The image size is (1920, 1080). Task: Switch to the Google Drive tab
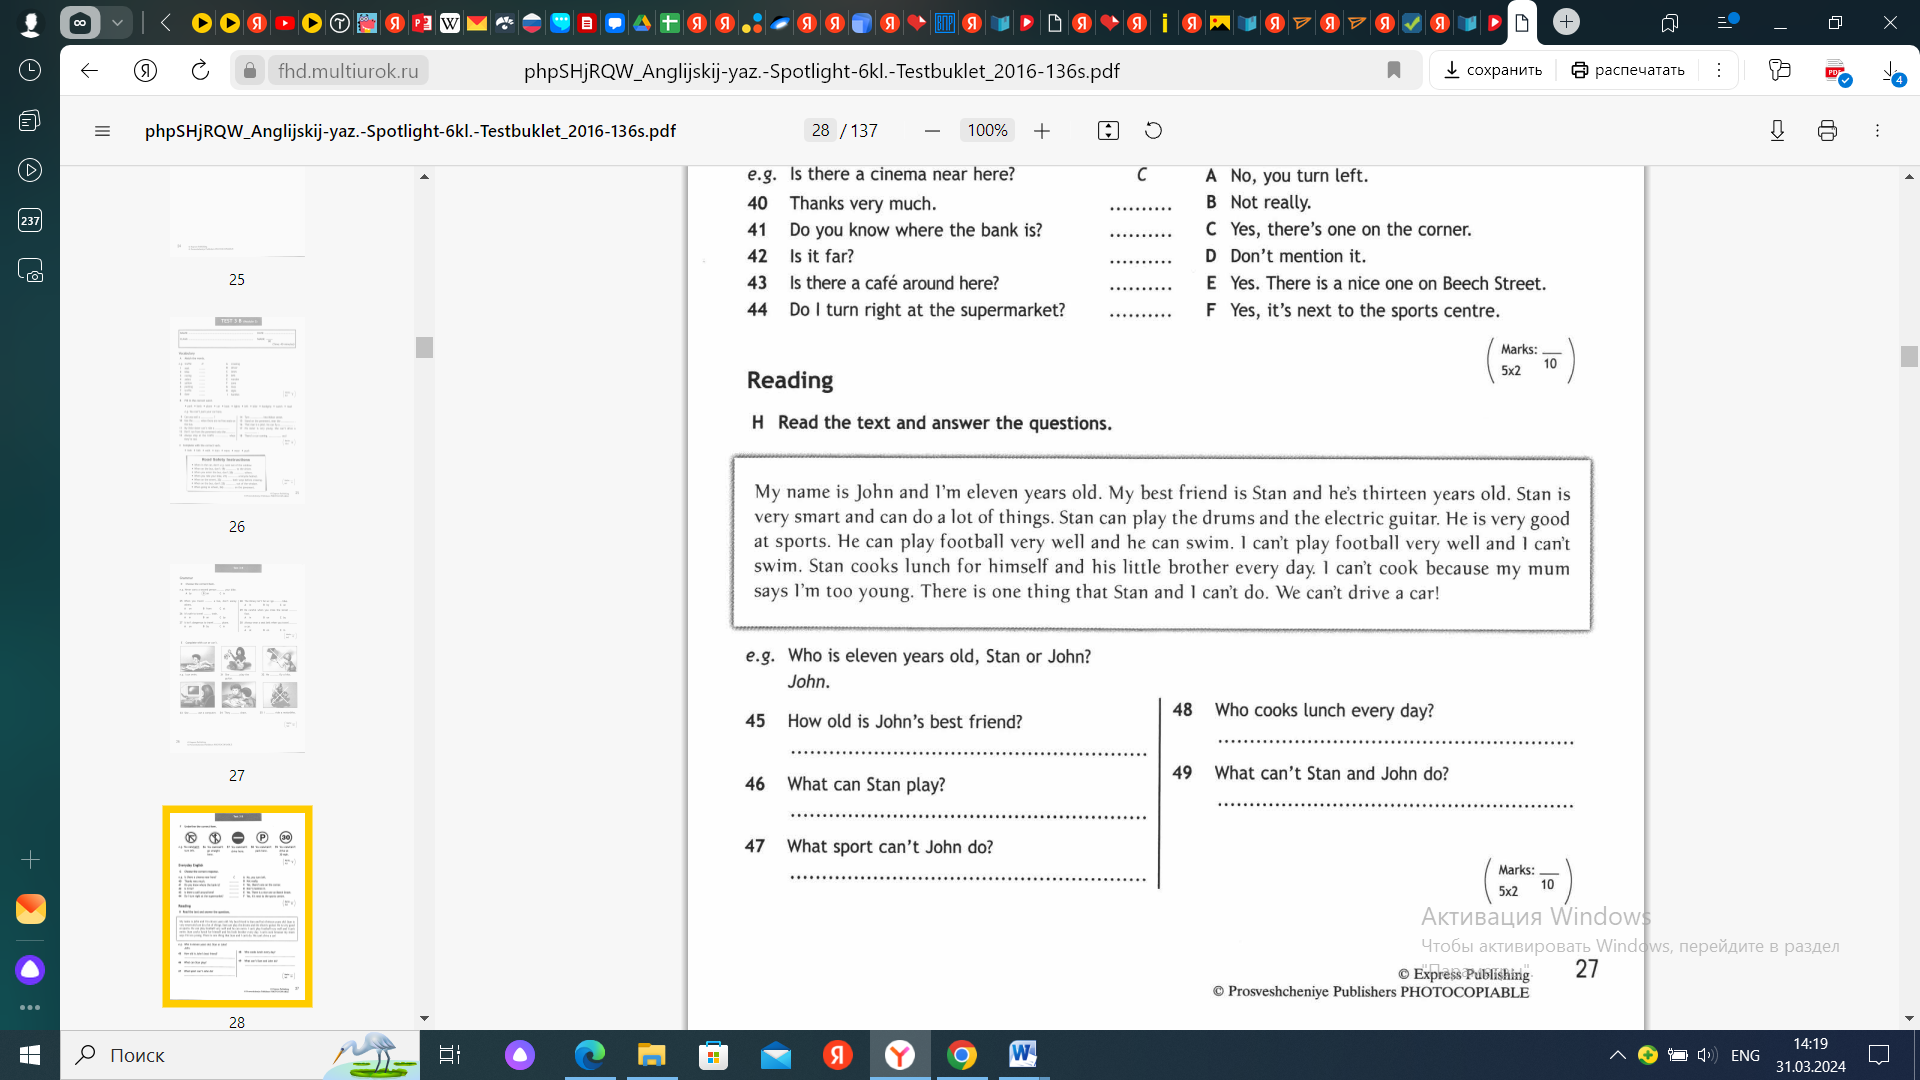[x=642, y=22]
